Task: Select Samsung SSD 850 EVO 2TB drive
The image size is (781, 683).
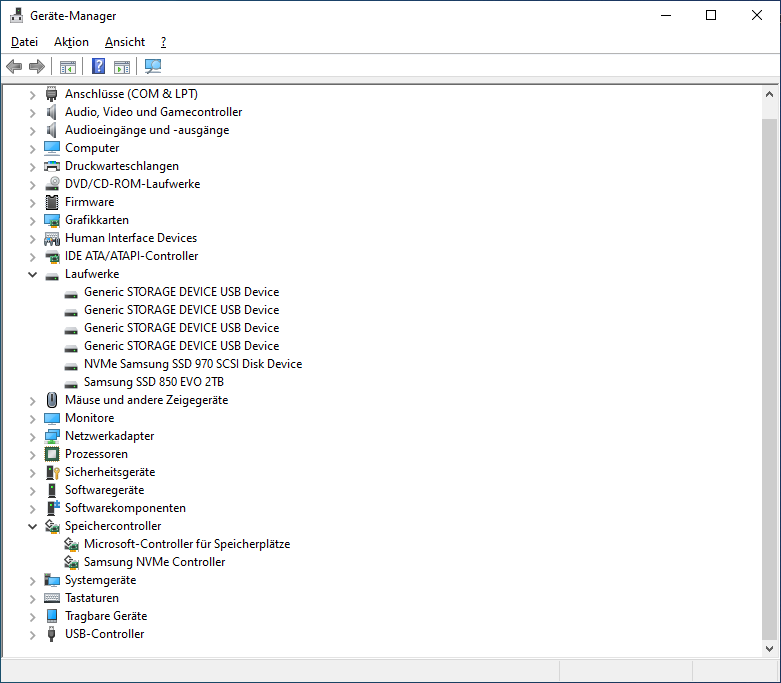Action: pyautogui.click(x=154, y=382)
